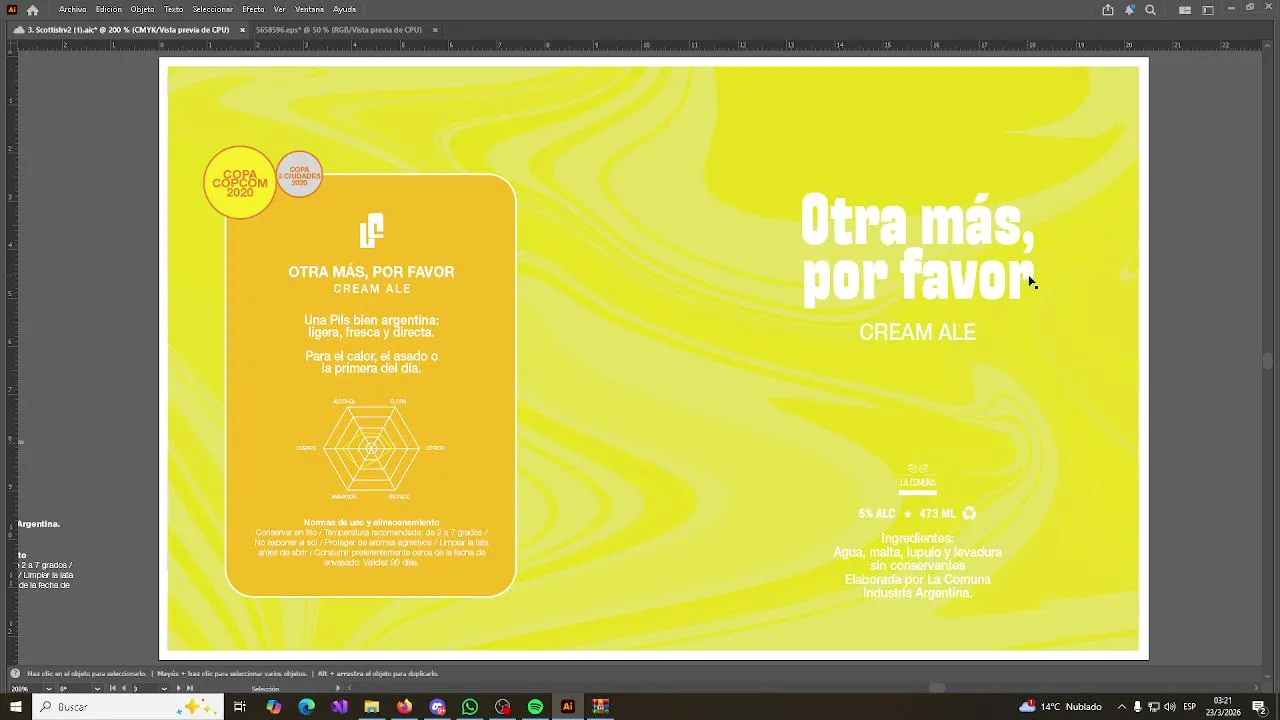
Task: Open the search magnifier in top bar
Action: [x=1150, y=10]
